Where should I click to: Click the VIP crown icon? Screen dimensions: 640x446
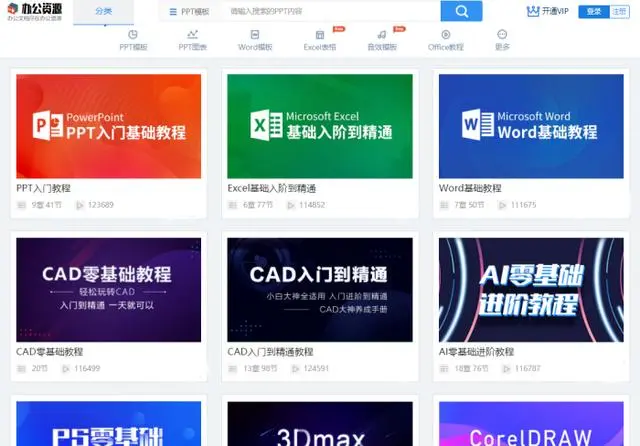pos(533,11)
